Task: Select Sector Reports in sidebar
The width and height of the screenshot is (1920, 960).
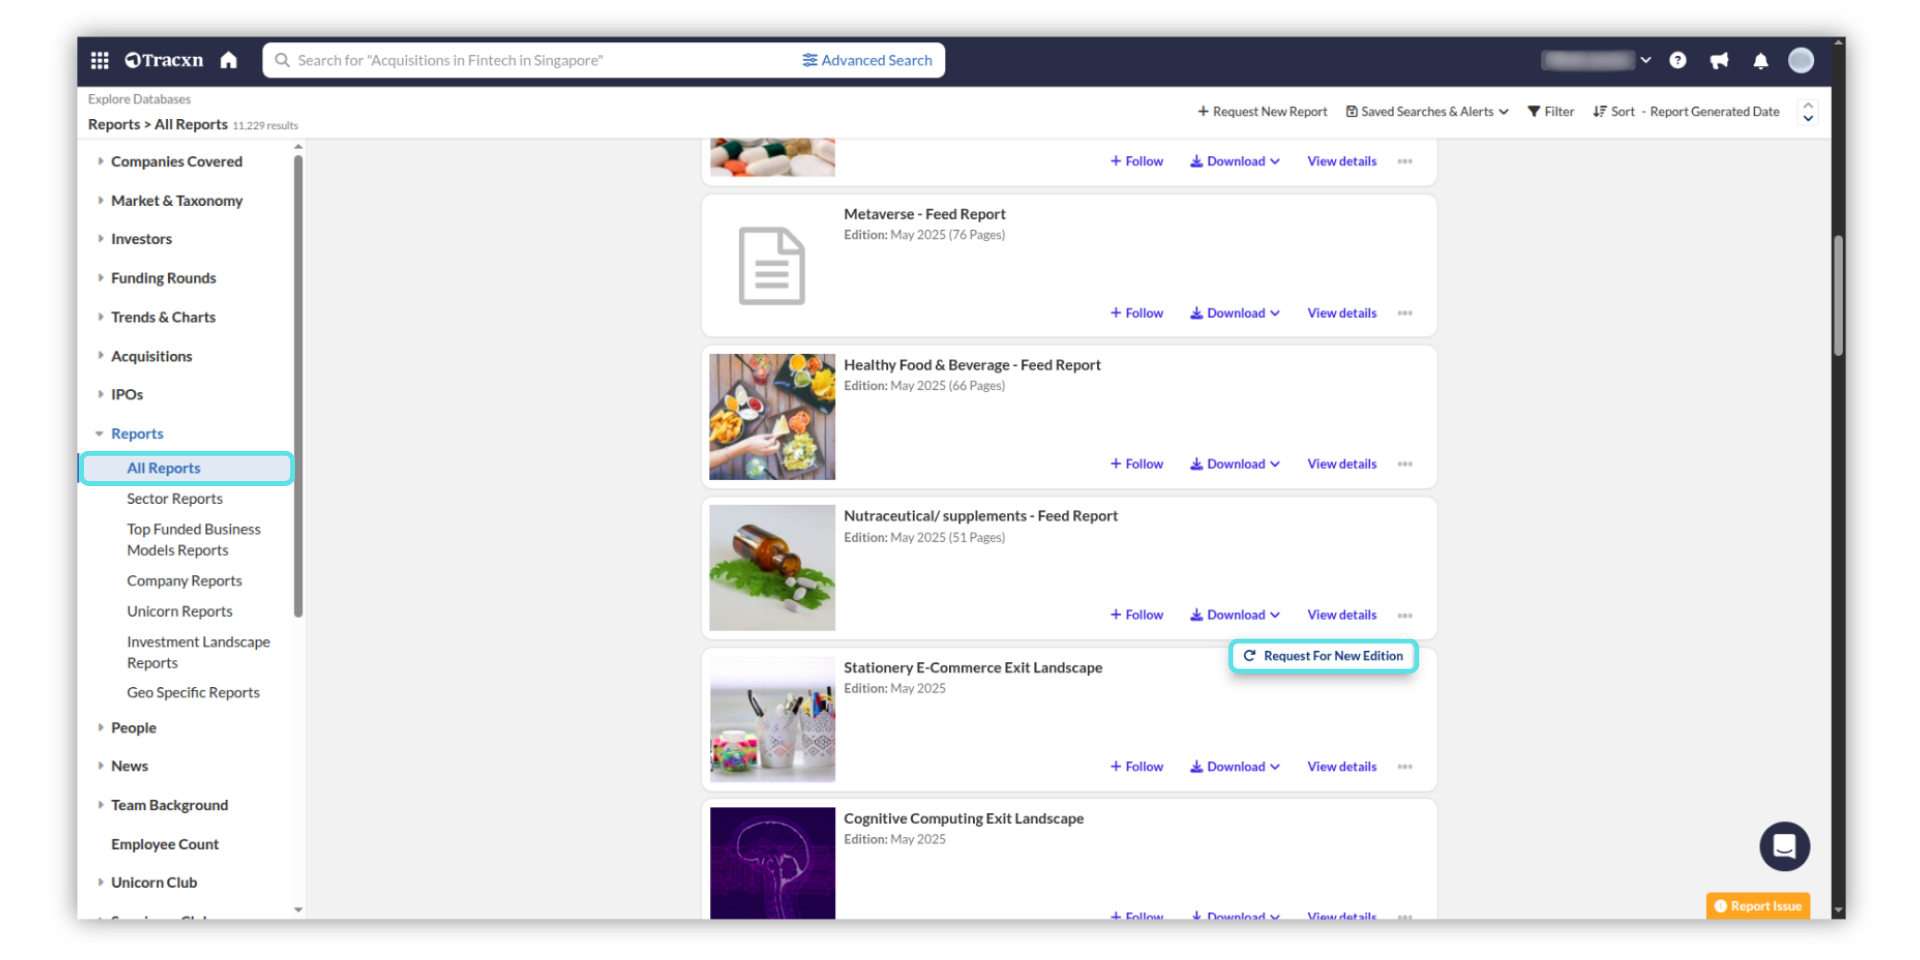Action: click(x=174, y=499)
